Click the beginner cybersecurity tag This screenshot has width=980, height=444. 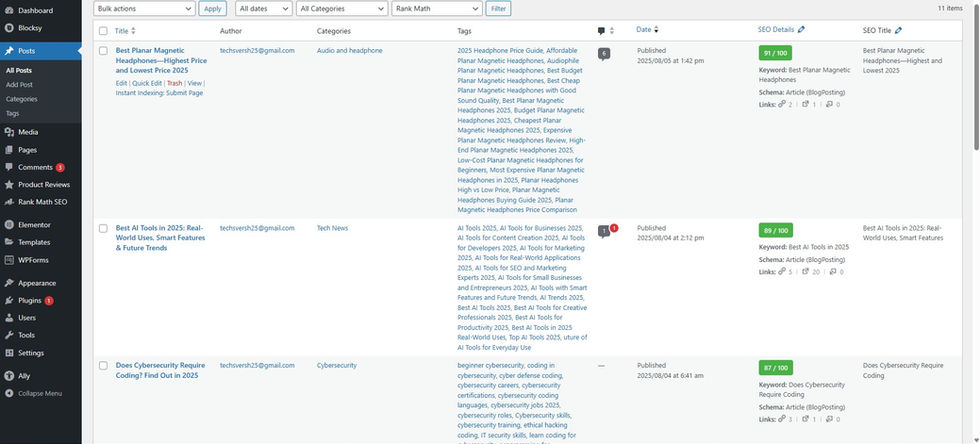click(x=490, y=365)
